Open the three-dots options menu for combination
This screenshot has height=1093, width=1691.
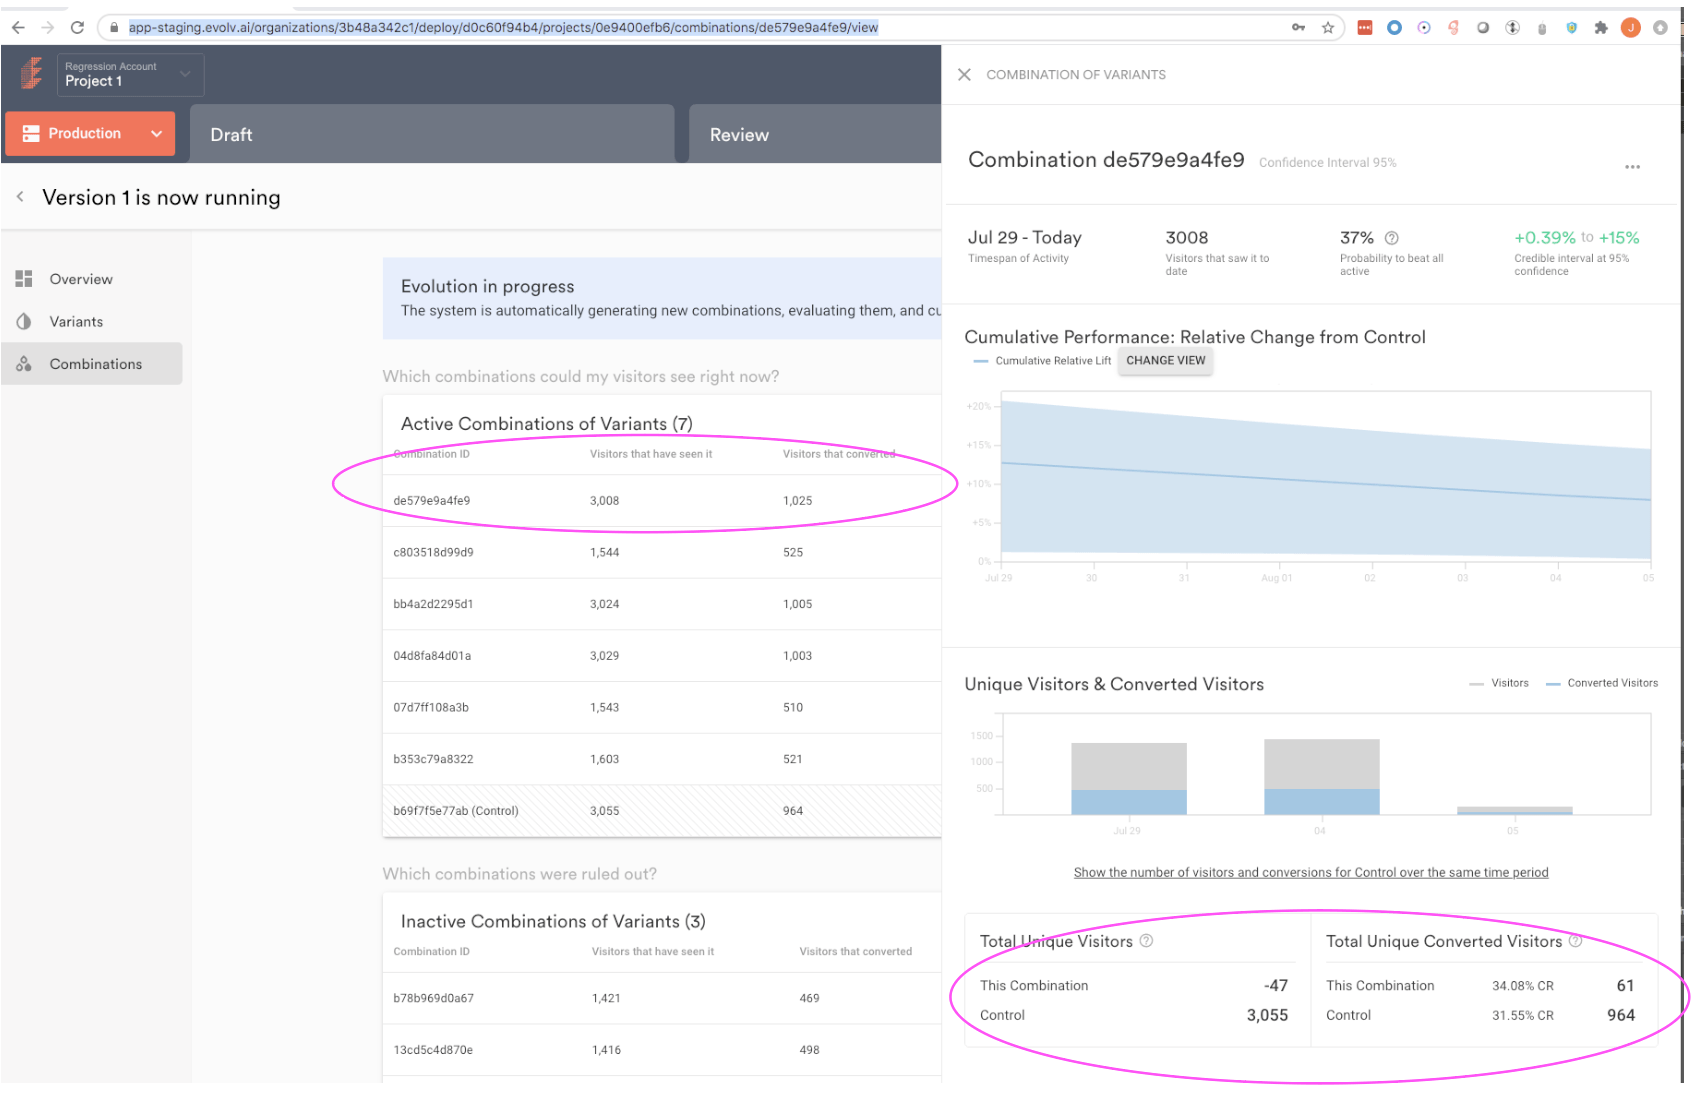[x=1632, y=167]
